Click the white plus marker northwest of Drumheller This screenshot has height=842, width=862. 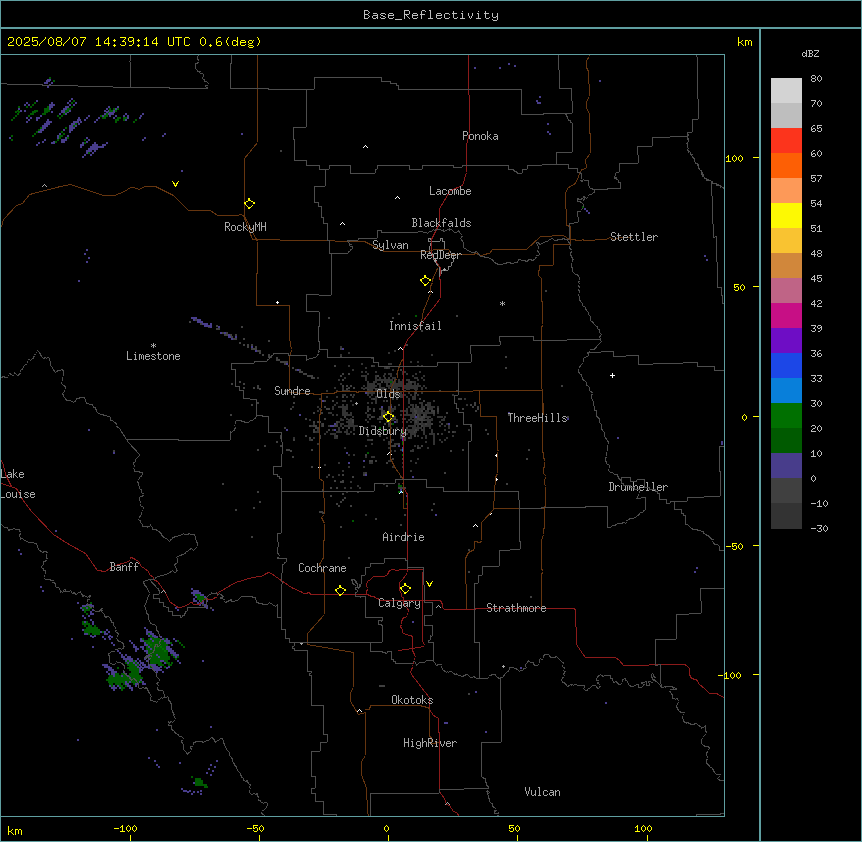pyautogui.click(x=612, y=375)
